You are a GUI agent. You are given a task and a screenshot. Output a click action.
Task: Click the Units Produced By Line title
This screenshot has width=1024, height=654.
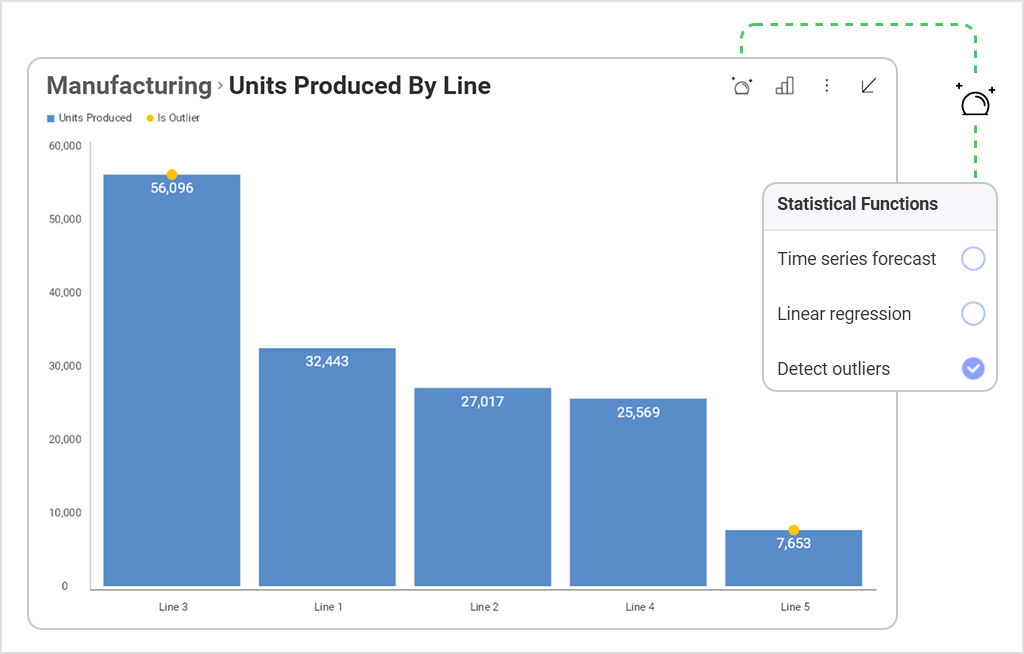tap(359, 86)
